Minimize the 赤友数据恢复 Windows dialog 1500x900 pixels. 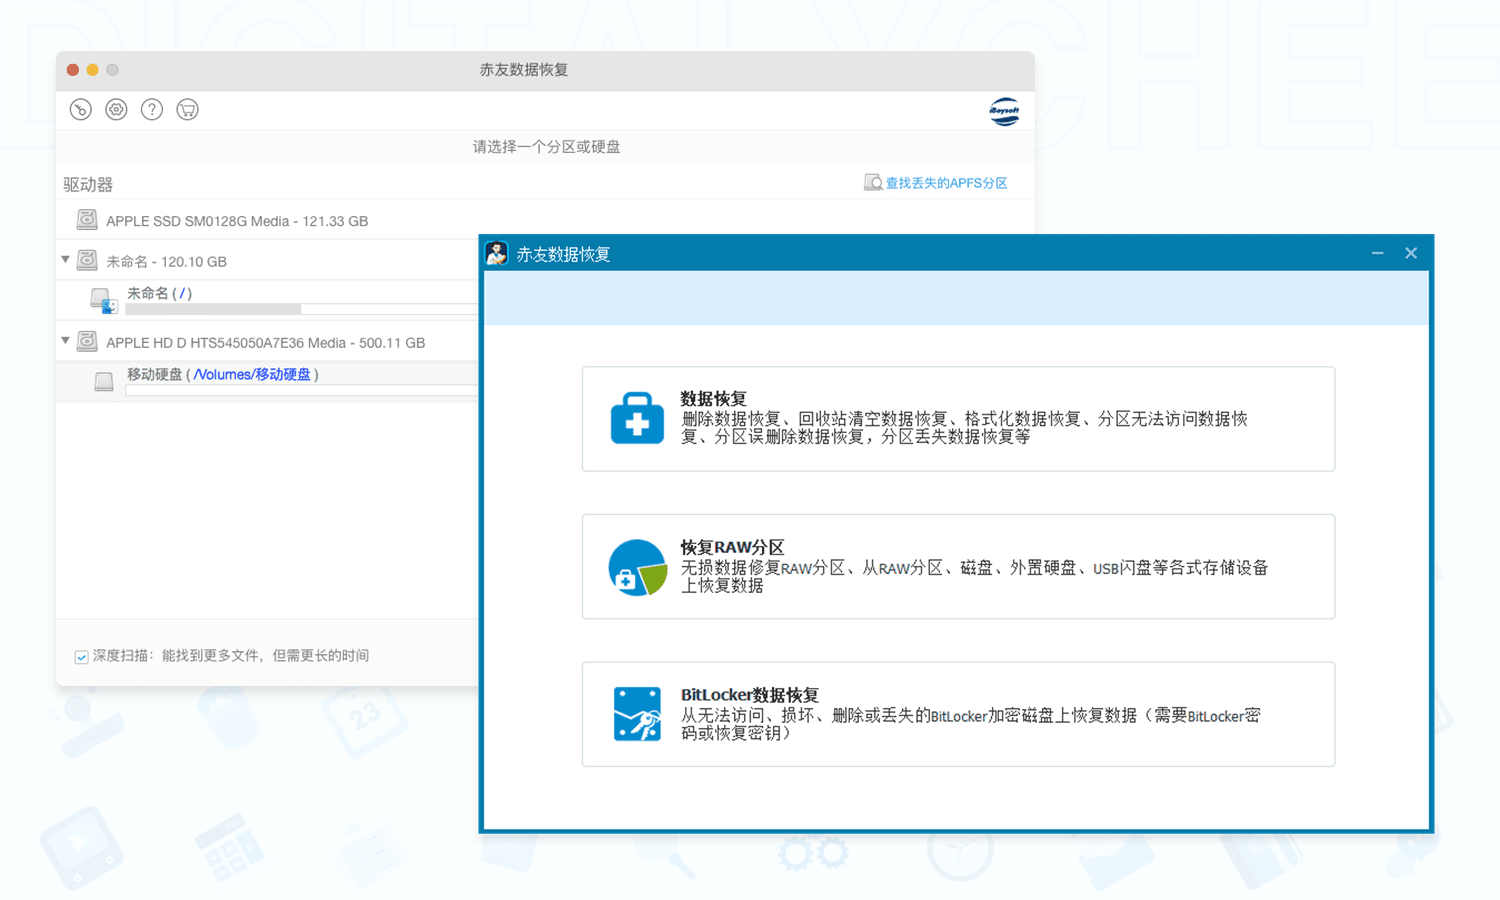pos(1377,254)
